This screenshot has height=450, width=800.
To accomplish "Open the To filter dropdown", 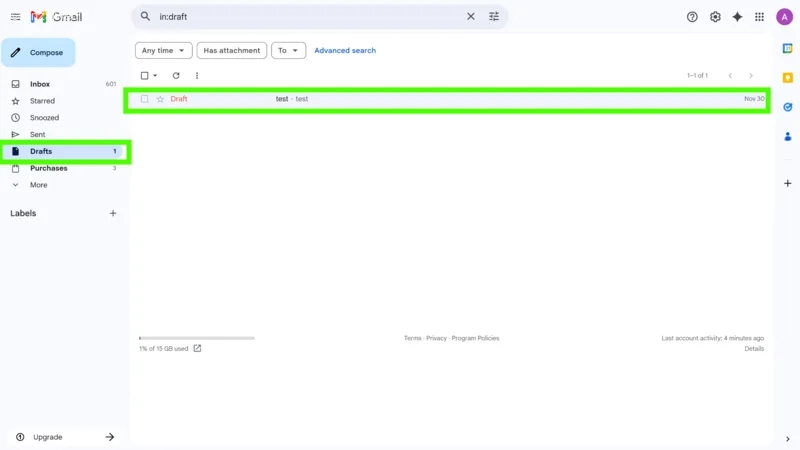I will coord(289,50).
